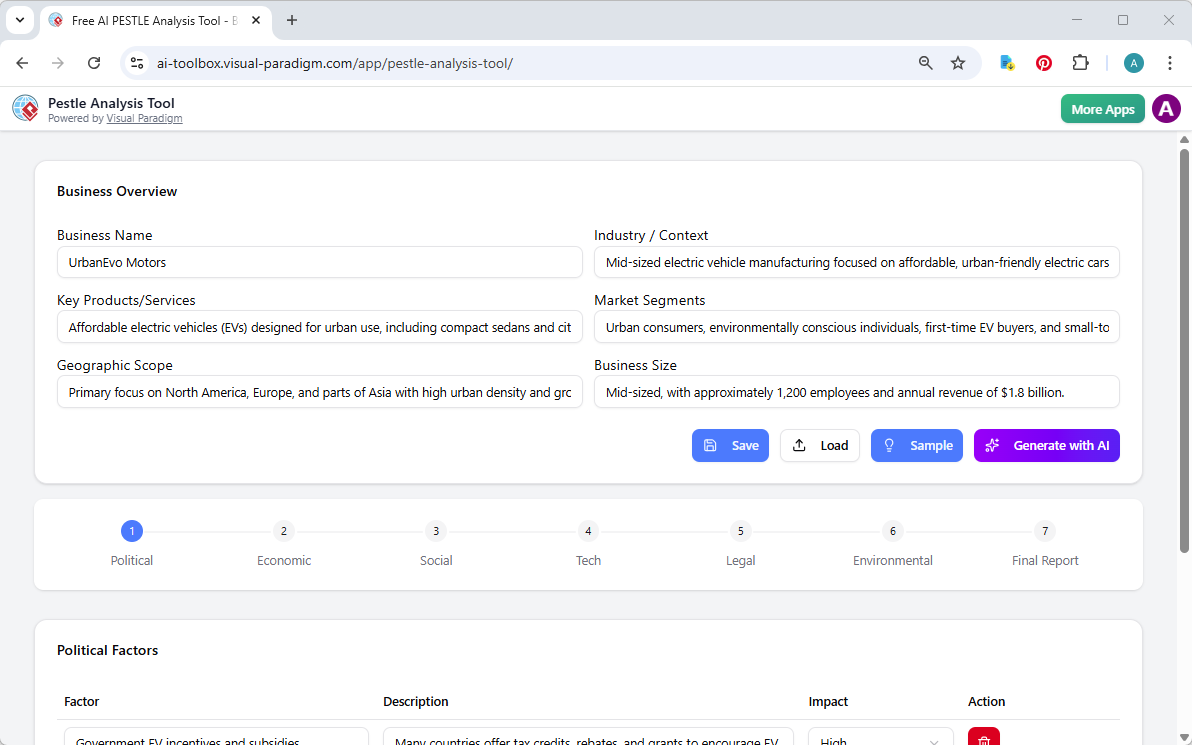Select the Save icon button
This screenshot has width=1192, height=745.
tap(712, 445)
